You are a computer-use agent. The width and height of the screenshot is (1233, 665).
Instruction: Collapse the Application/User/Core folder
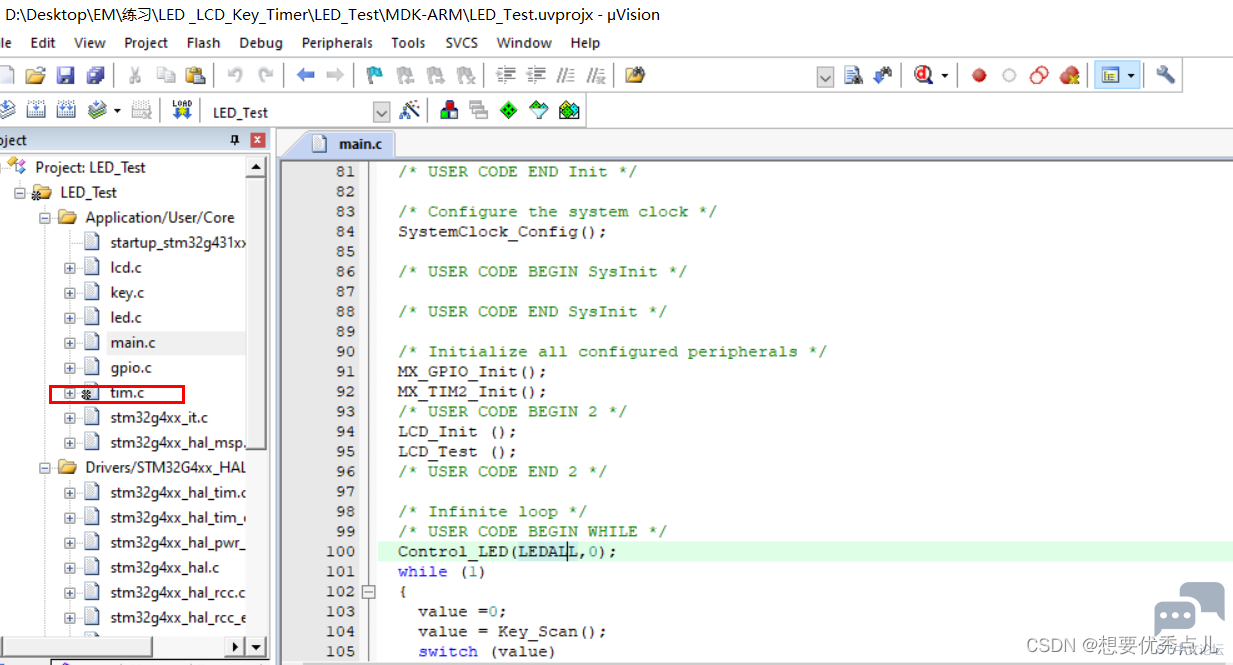[x=45, y=217]
